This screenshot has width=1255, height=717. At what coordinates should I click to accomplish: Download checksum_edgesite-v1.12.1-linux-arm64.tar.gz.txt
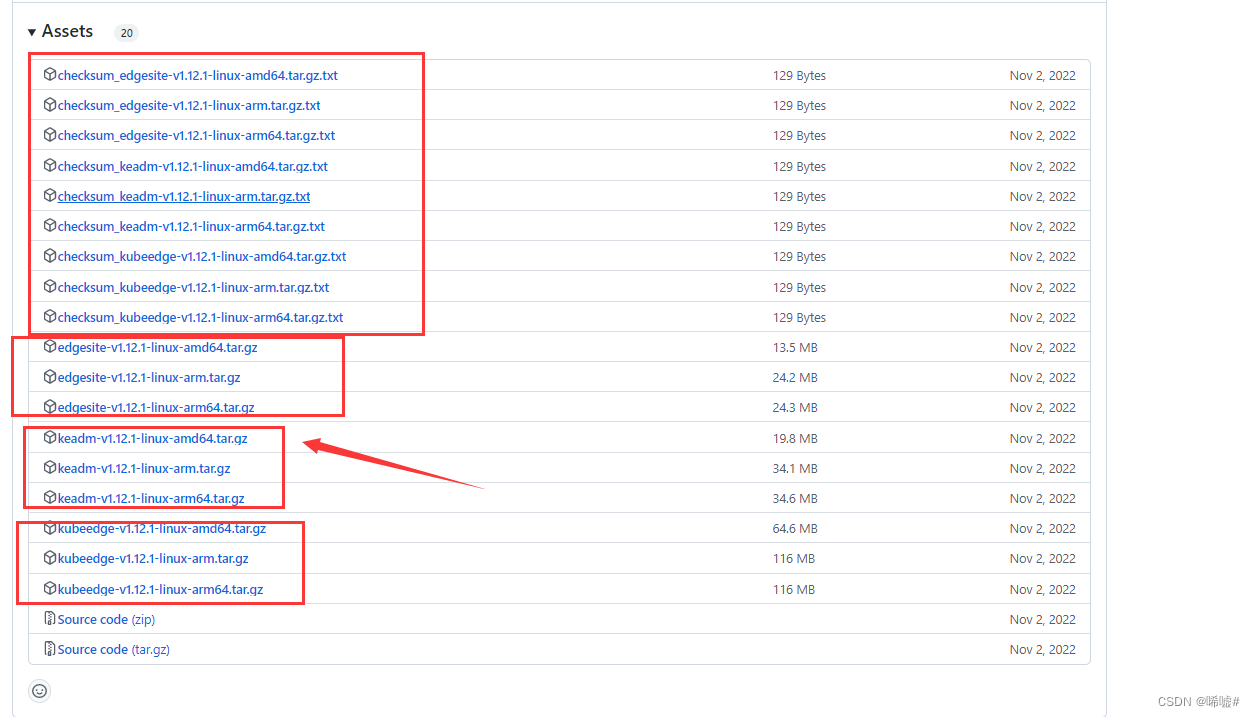coord(196,135)
